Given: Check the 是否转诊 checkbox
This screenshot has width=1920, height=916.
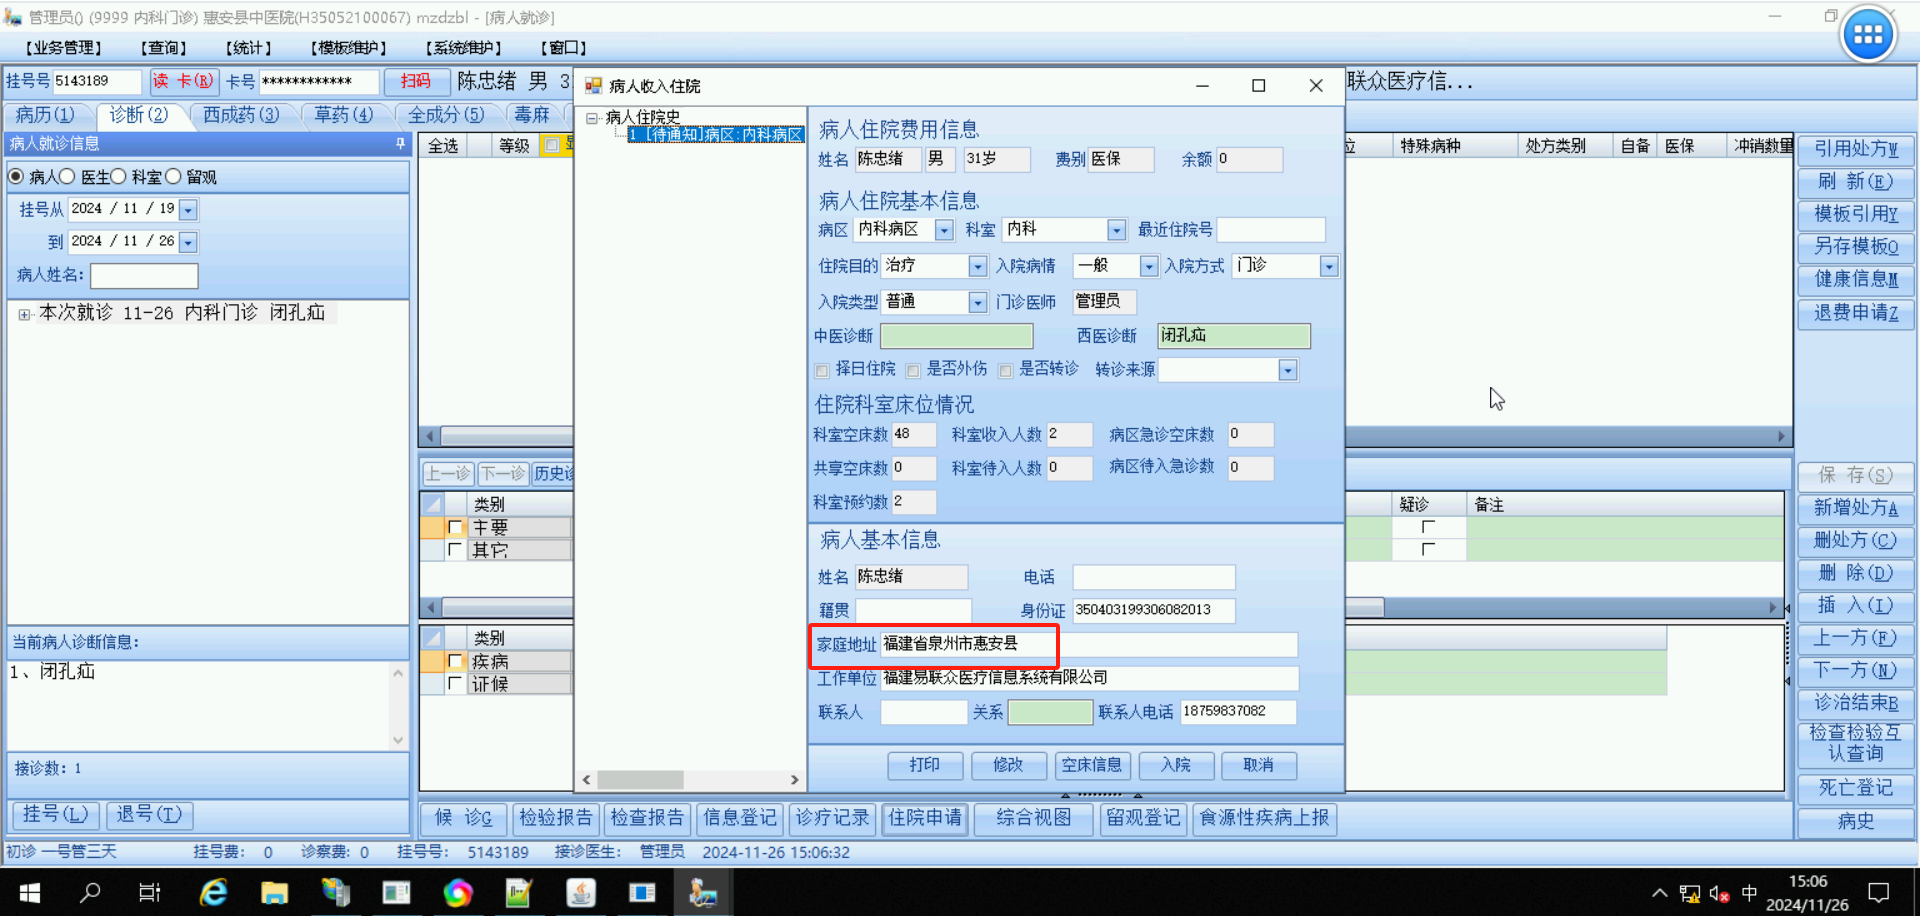Looking at the screenshot, I should (1006, 370).
